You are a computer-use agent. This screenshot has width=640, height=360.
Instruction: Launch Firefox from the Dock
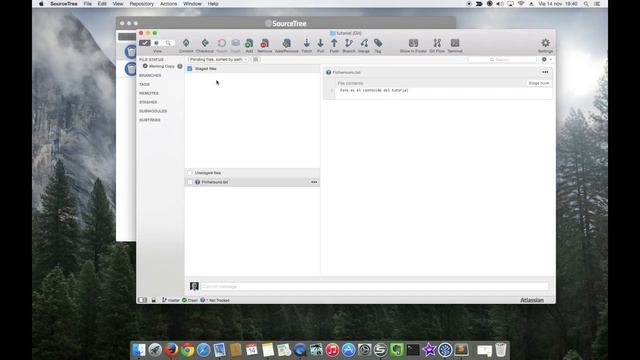171,350
